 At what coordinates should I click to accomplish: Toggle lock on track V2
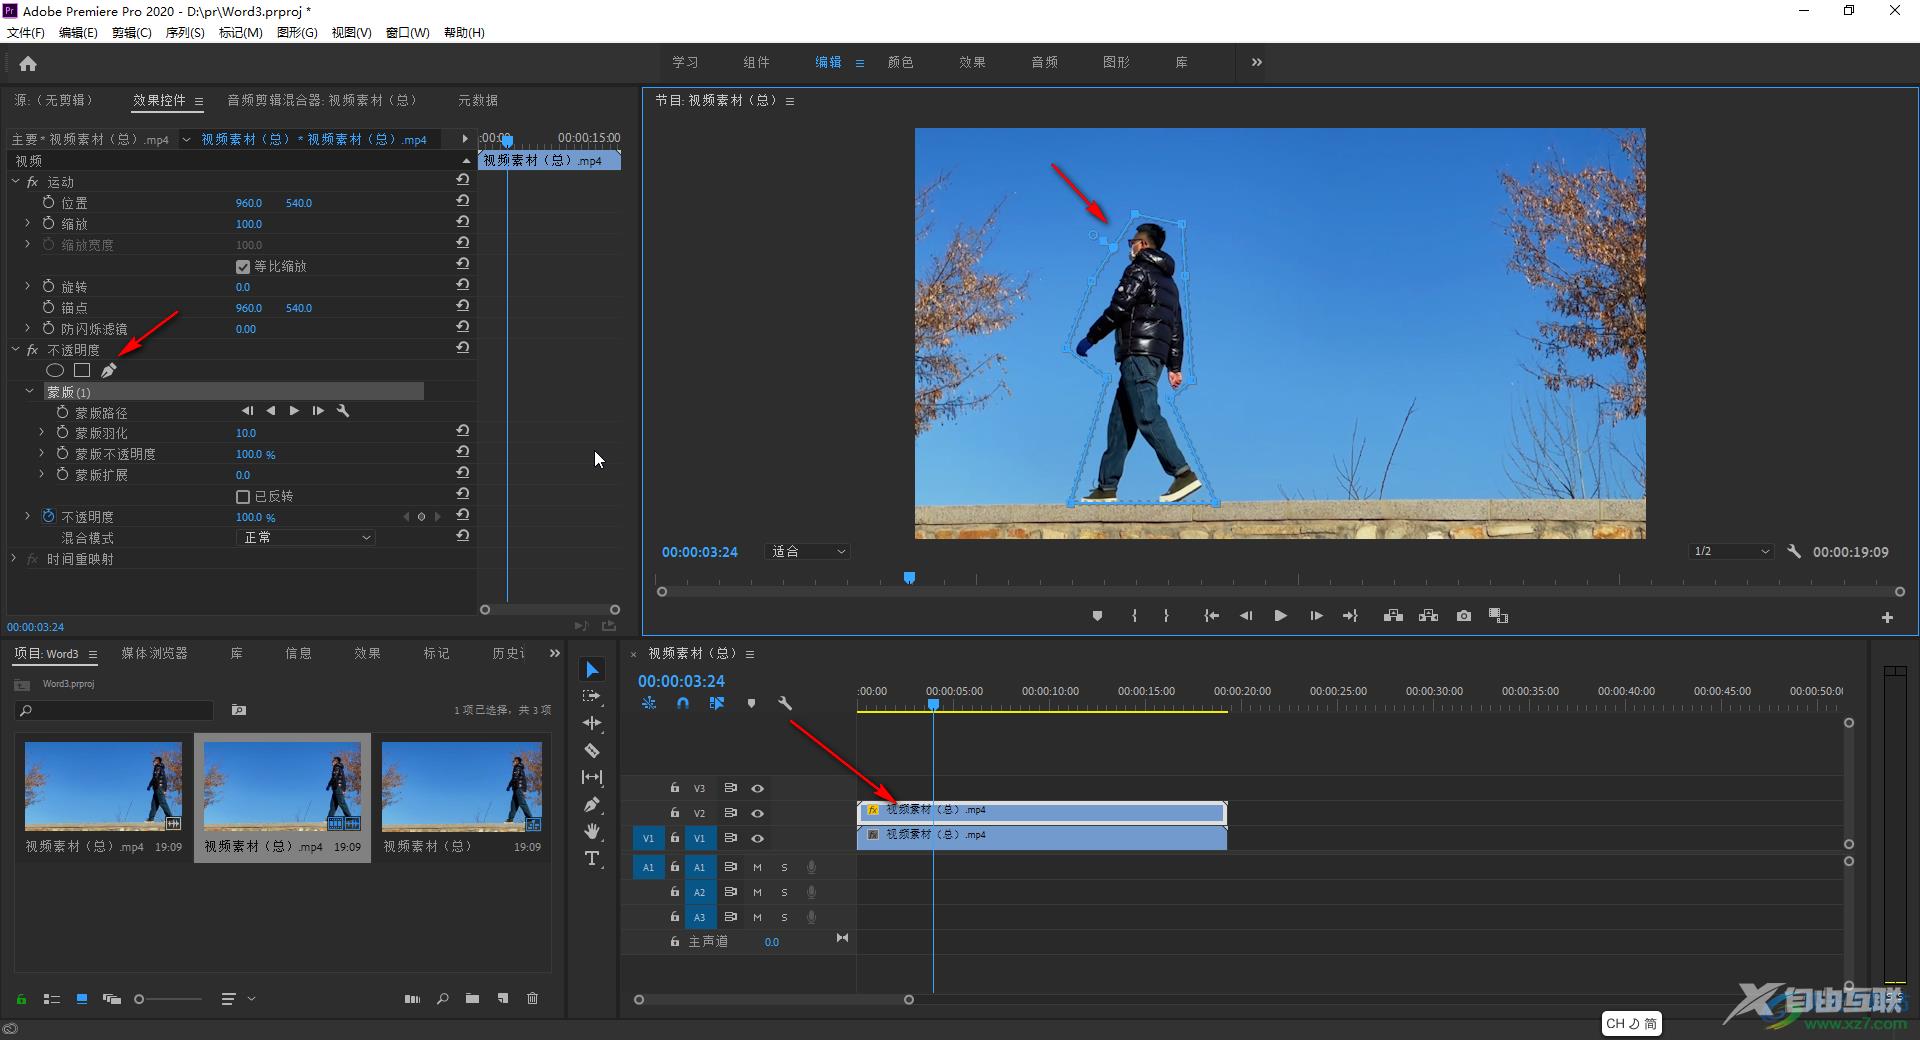(x=675, y=813)
